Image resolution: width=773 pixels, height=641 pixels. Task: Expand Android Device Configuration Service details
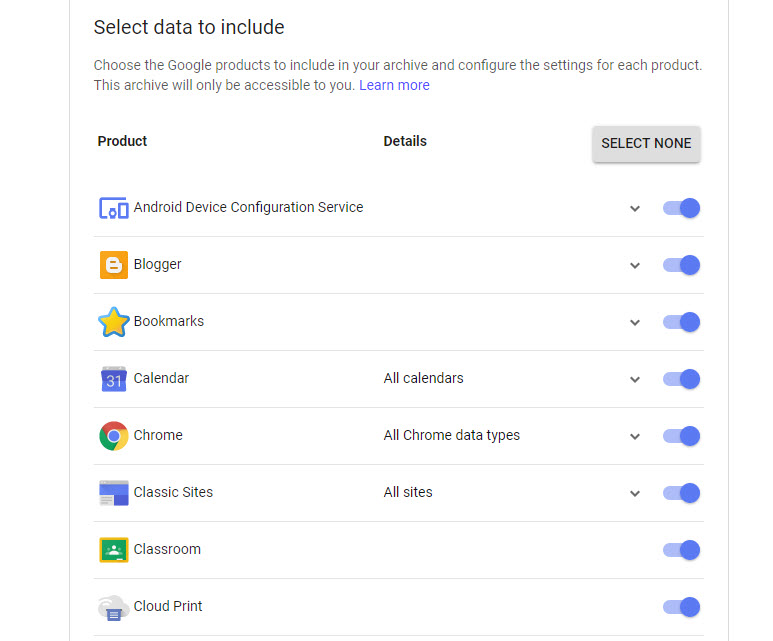click(x=635, y=209)
